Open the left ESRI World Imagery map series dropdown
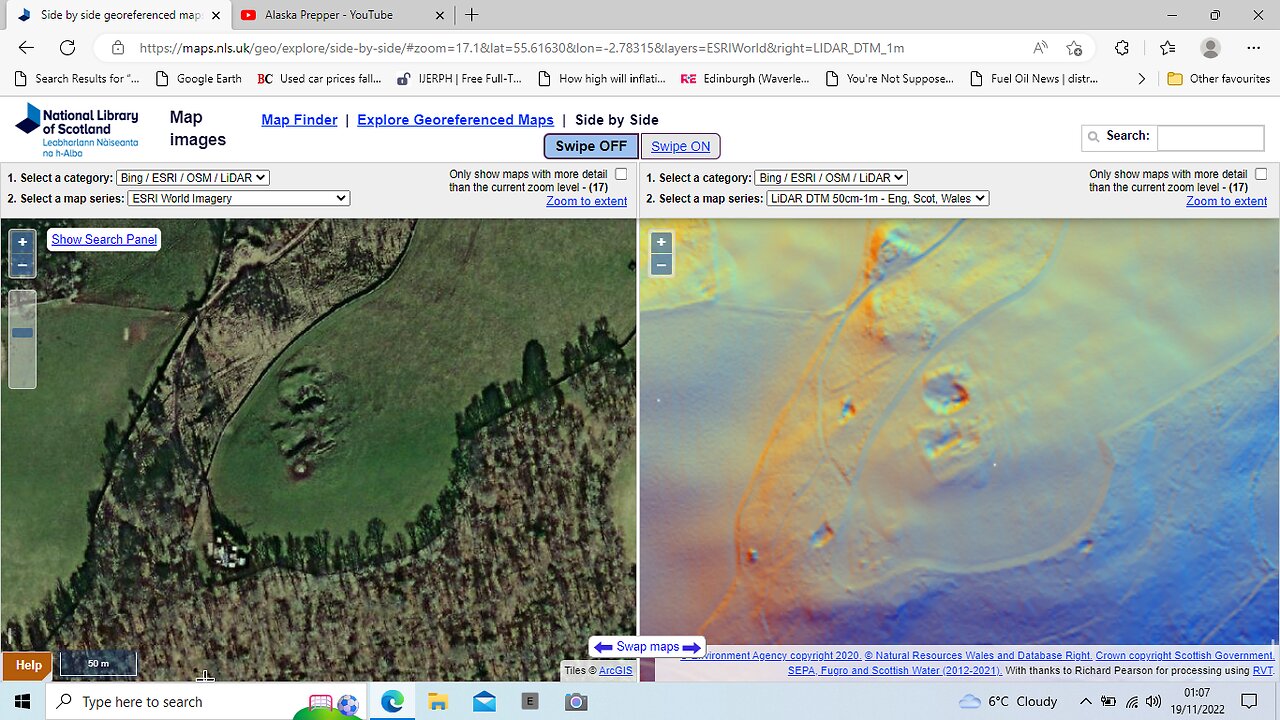This screenshot has width=1280, height=720. [x=238, y=198]
